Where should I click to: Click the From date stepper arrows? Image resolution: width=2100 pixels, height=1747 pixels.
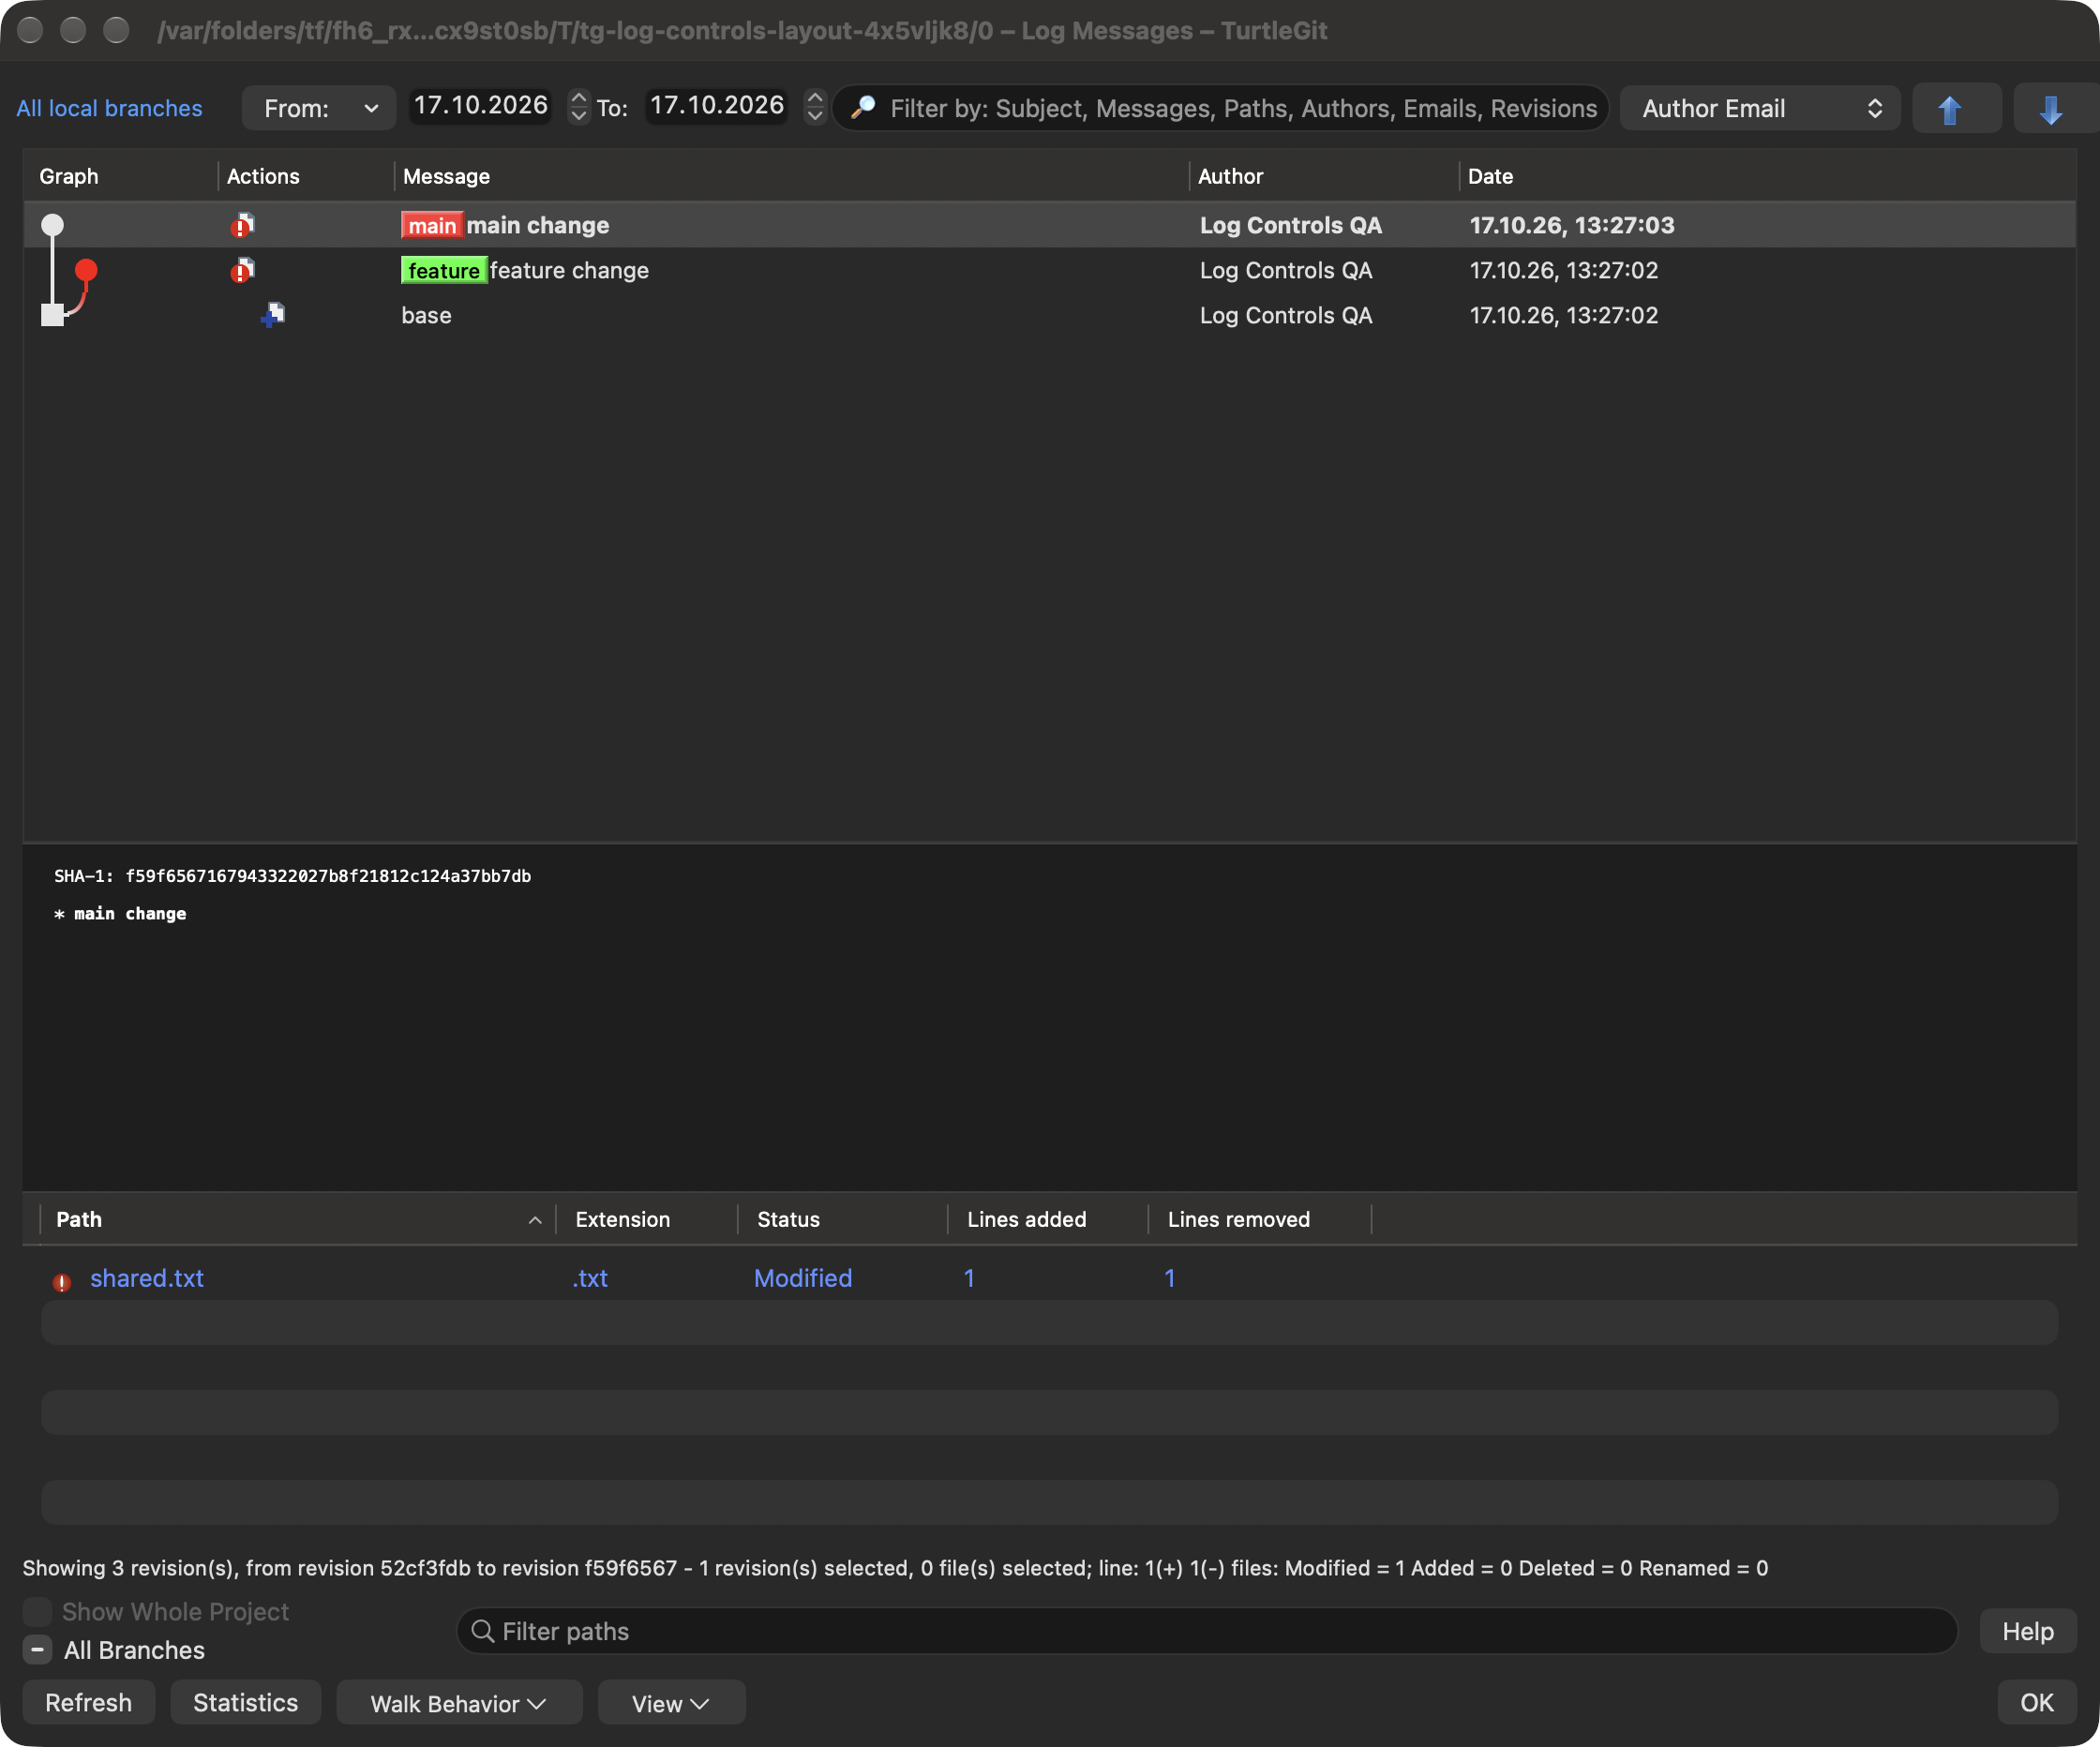pos(579,107)
